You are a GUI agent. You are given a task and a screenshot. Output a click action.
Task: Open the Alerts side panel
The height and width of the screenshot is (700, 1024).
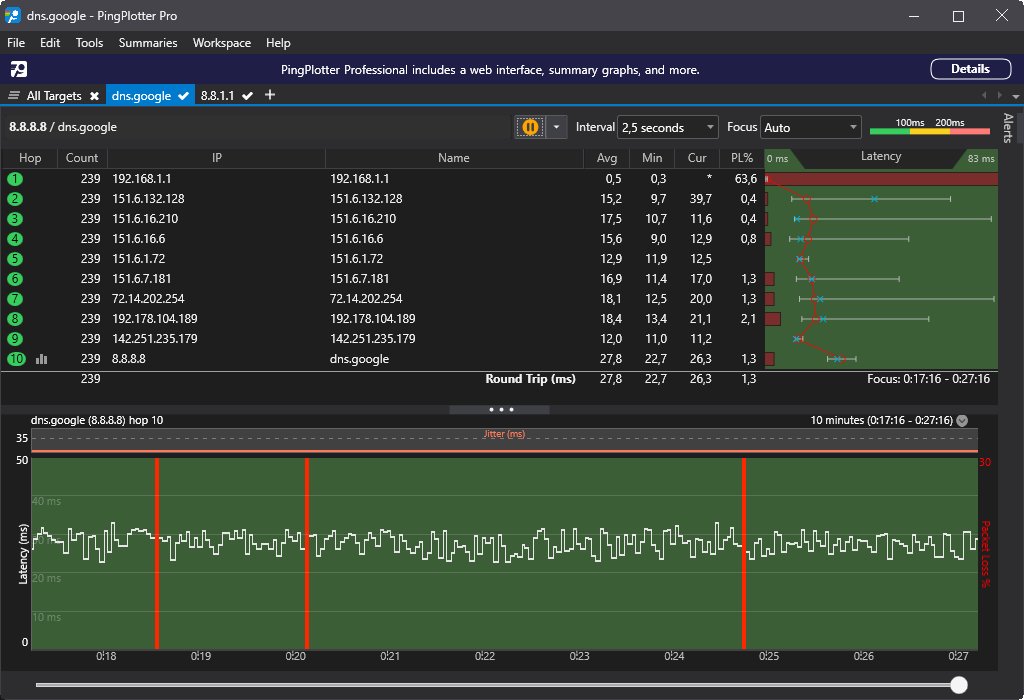coord(1008,128)
